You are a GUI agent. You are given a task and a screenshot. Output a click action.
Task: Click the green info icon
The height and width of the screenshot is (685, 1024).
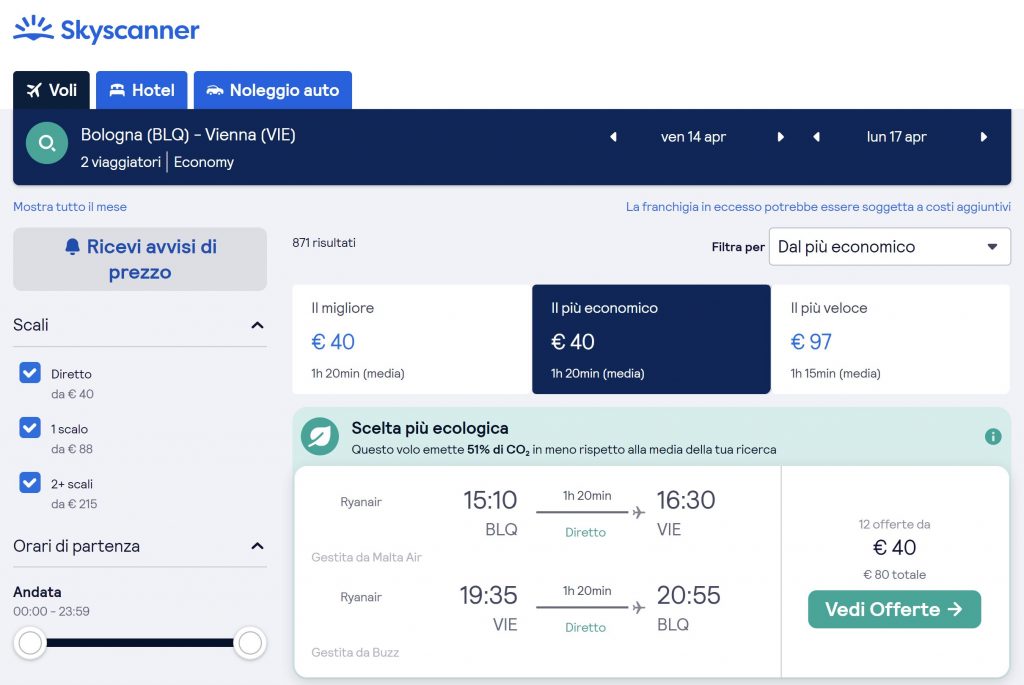pyautogui.click(x=993, y=437)
